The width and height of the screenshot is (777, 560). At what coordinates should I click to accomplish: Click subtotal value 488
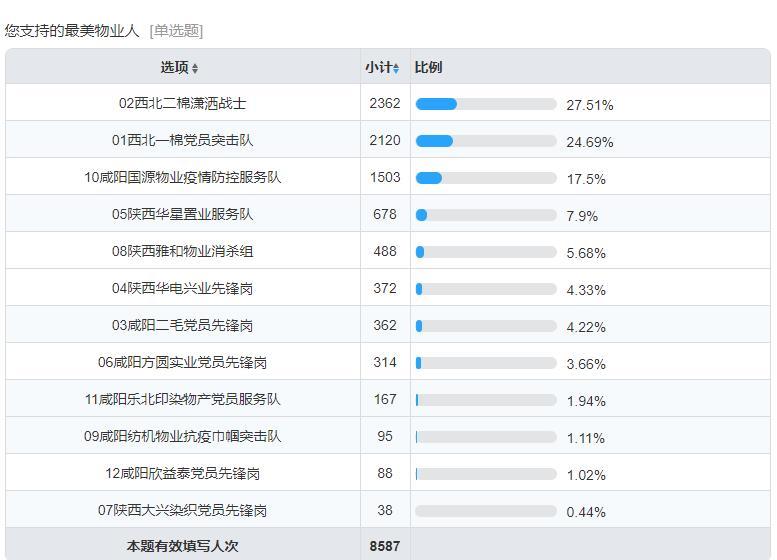click(385, 251)
